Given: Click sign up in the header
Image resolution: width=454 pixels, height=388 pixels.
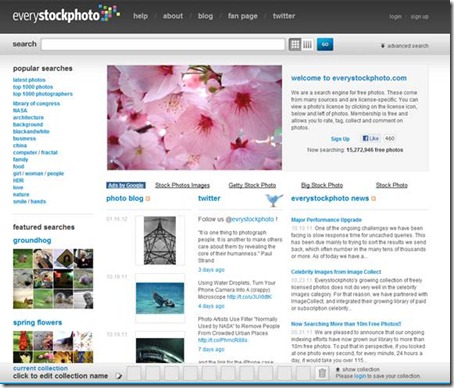Looking at the screenshot, I should (419, 16).
